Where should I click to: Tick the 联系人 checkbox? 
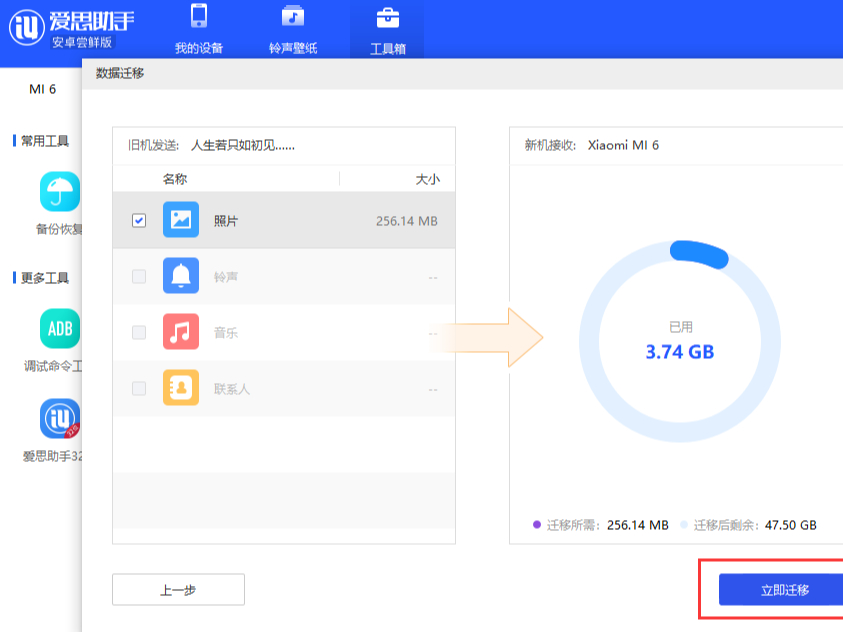pyautogui.click(x=139, y=388)
